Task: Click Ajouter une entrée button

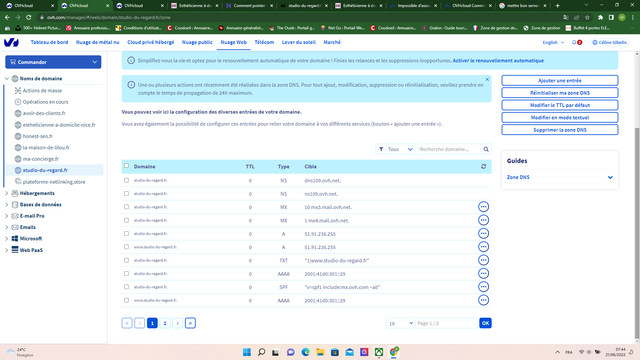Action: (560, 80)
